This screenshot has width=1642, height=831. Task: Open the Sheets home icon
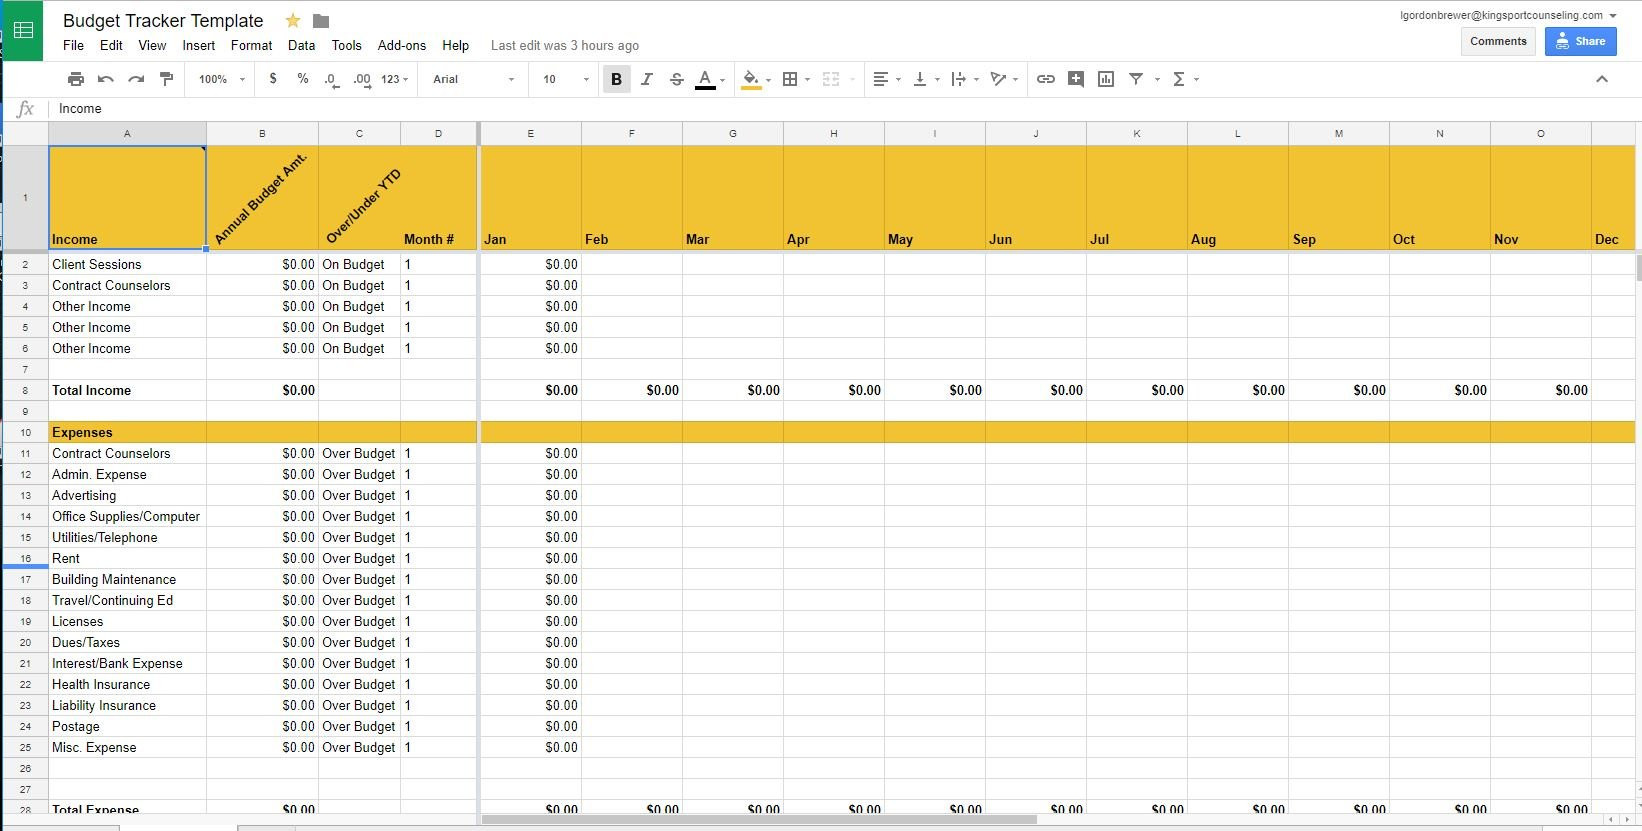pos(23,30)
